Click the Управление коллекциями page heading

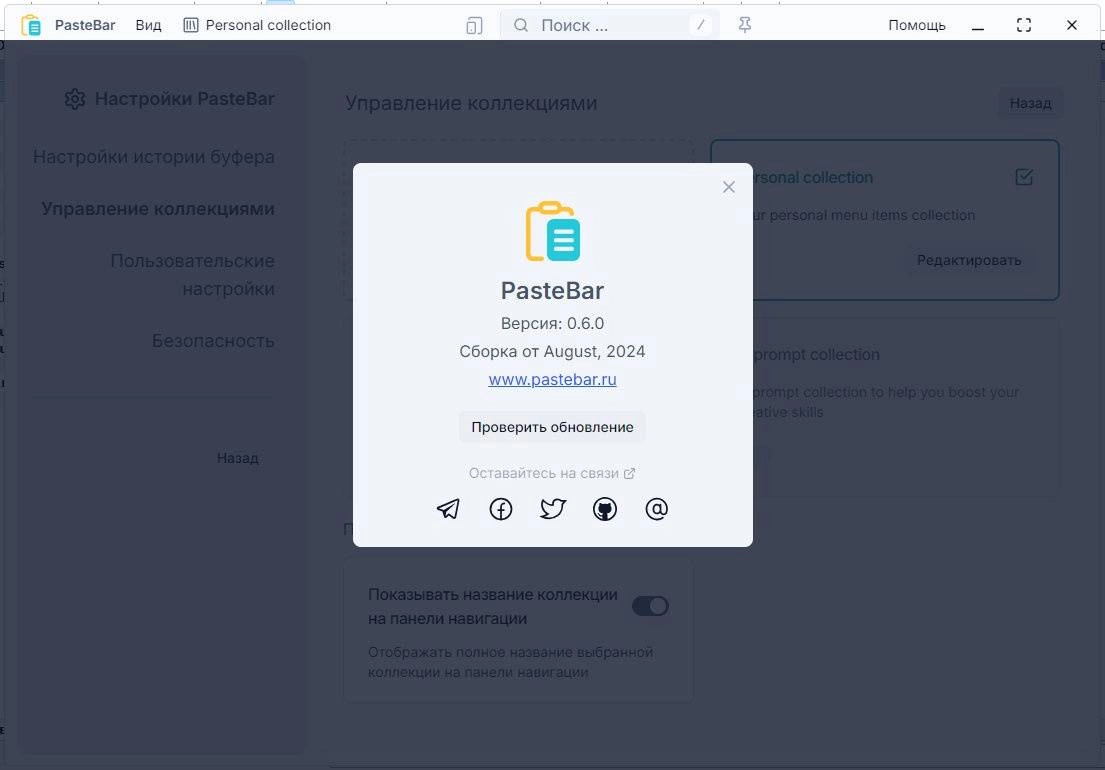471,103
